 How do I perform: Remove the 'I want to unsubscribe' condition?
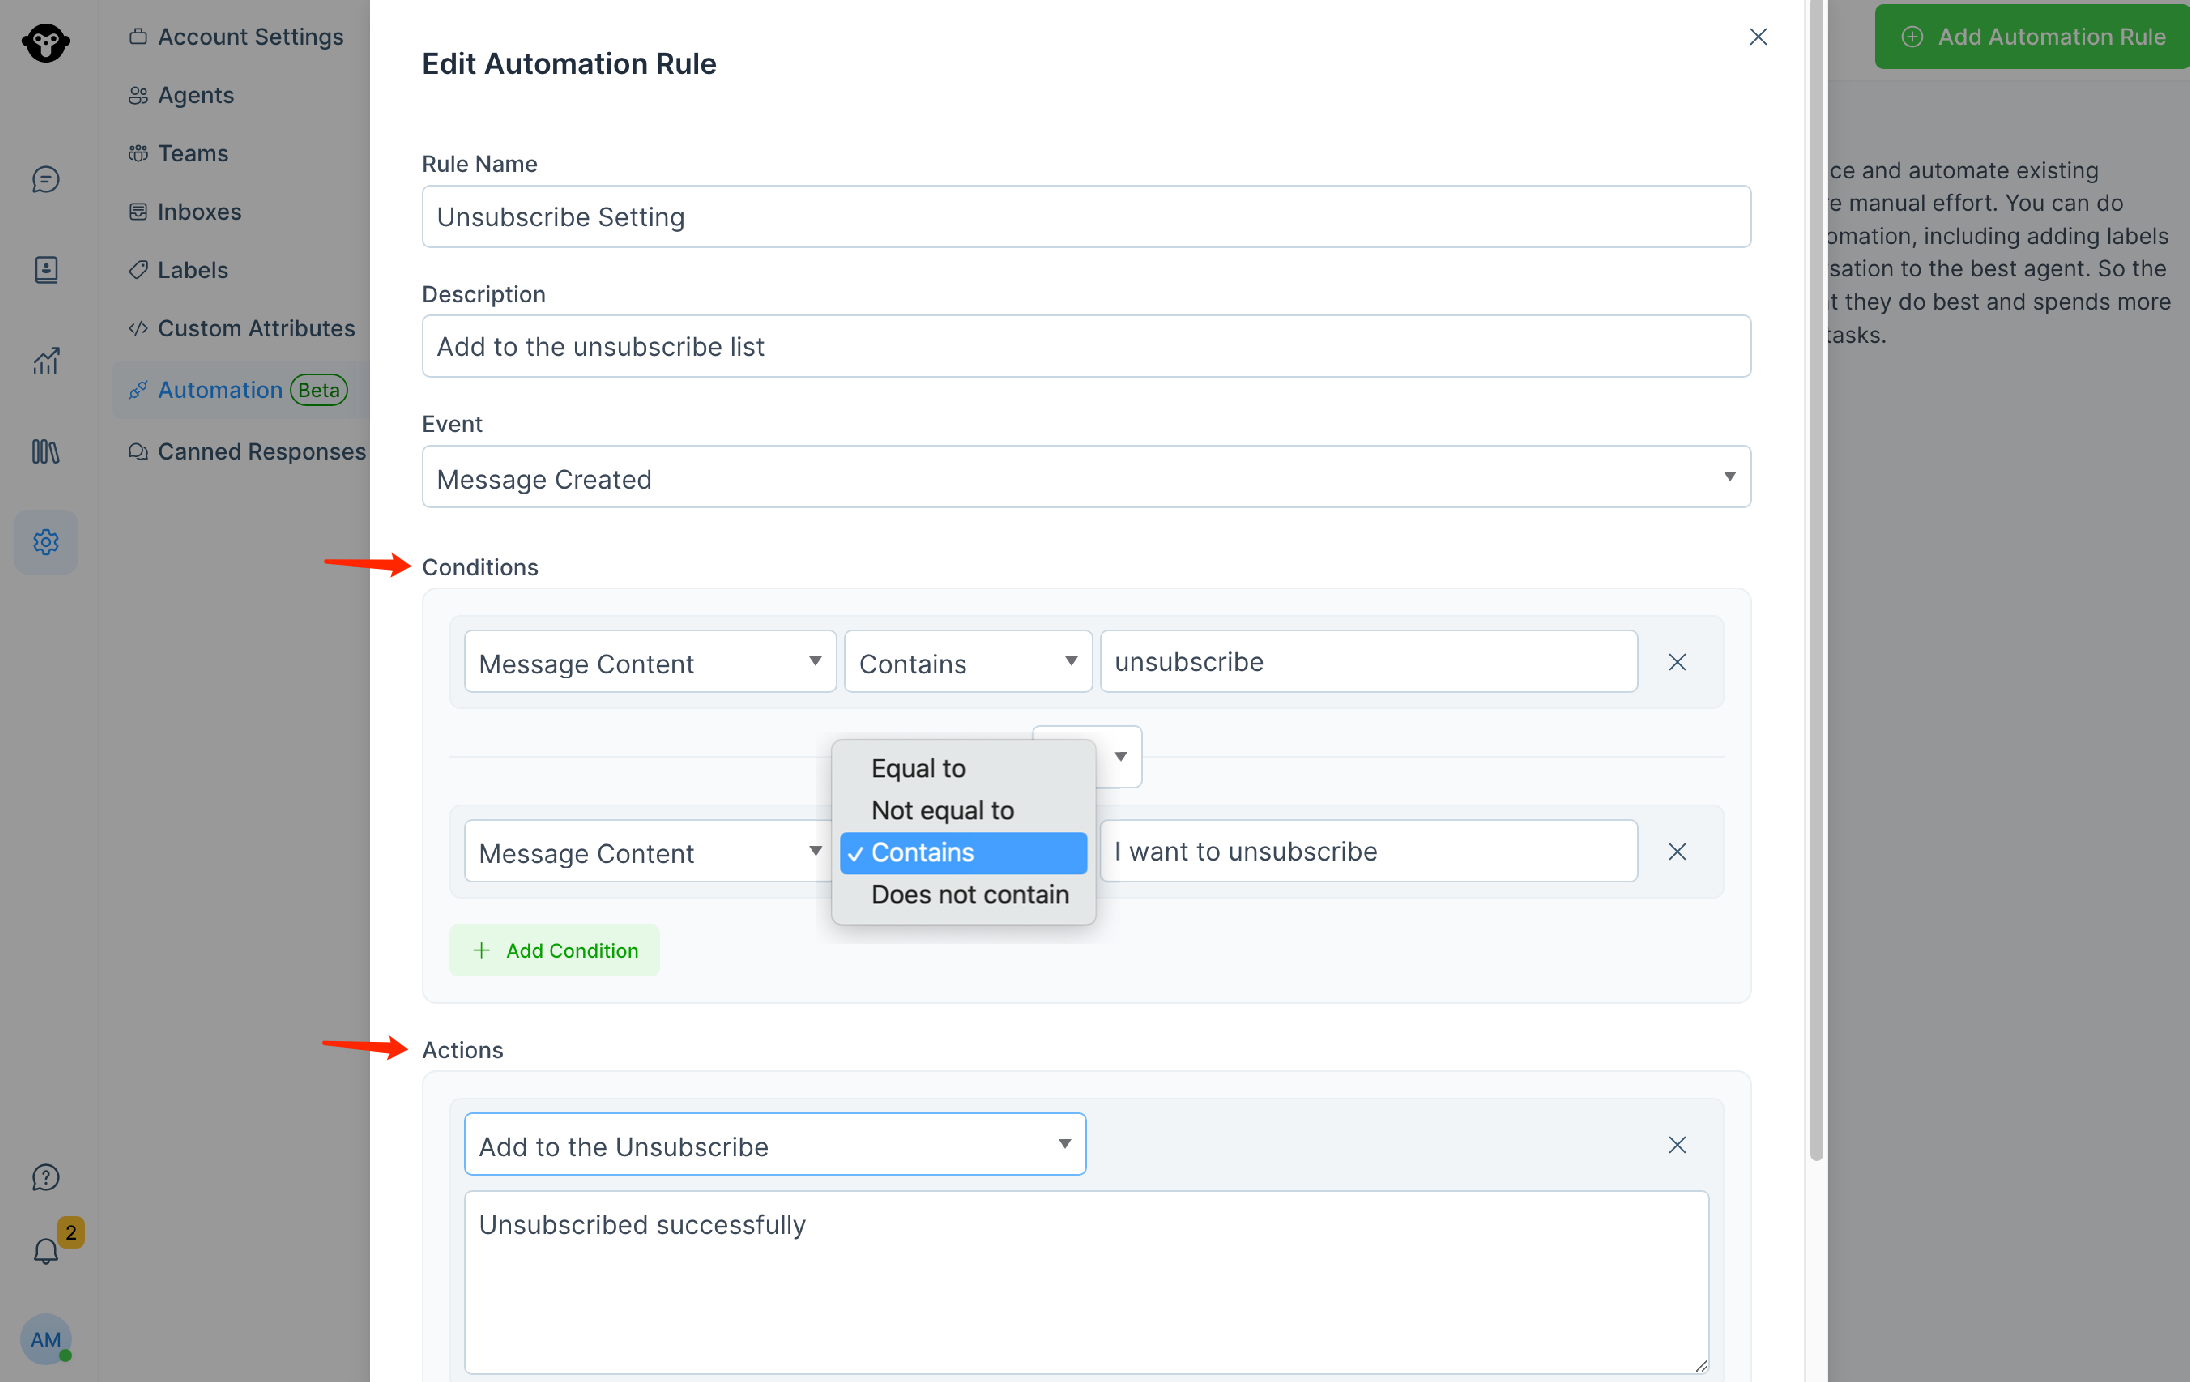point(1677,852)
